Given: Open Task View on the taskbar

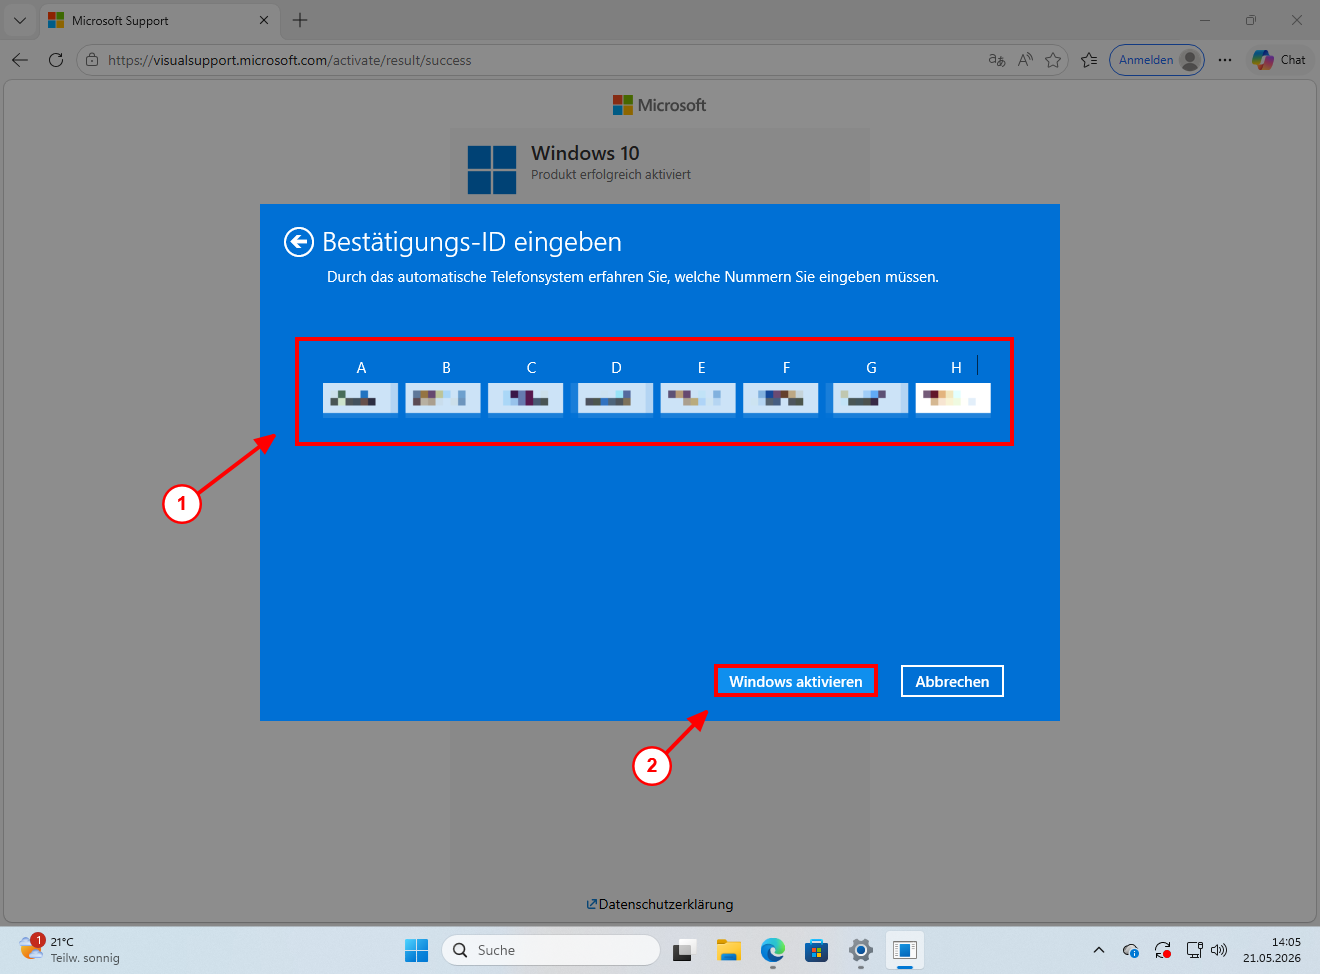Looking at the screenshot, I should click(x=683, y=950).
